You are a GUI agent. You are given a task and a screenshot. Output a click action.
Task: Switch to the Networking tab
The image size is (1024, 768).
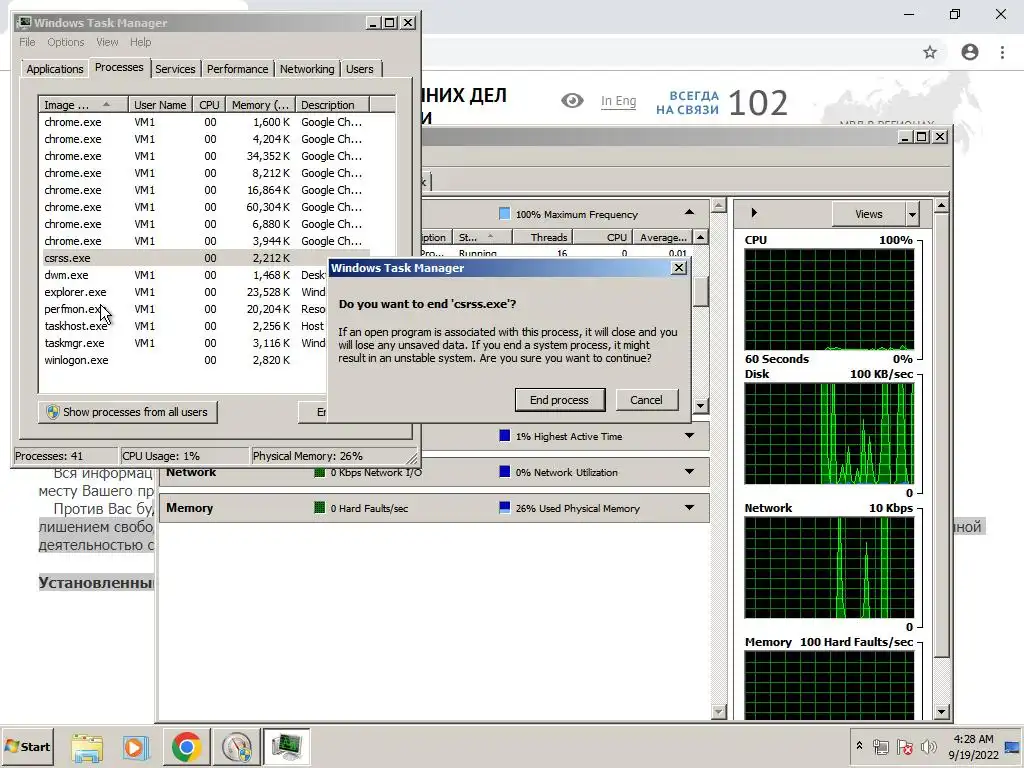click(307, 69)
